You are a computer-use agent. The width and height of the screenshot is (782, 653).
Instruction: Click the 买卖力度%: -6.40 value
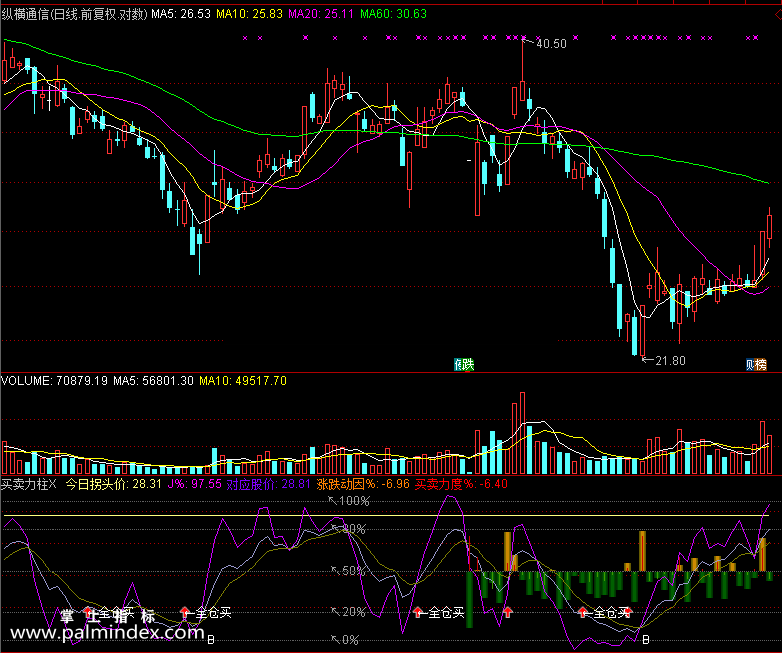461,484
